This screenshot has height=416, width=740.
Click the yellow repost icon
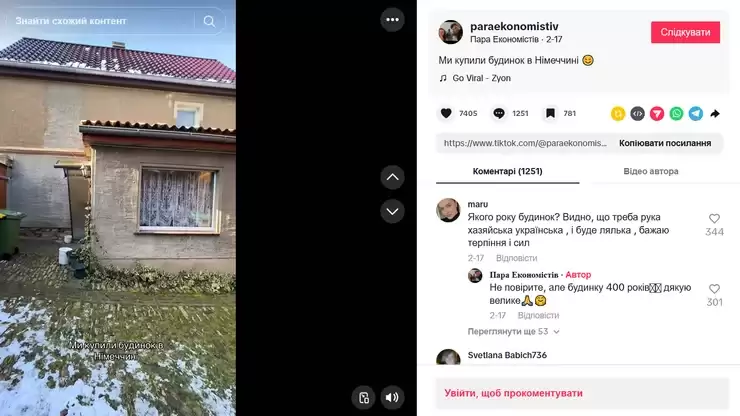click(x=618, y=113)
